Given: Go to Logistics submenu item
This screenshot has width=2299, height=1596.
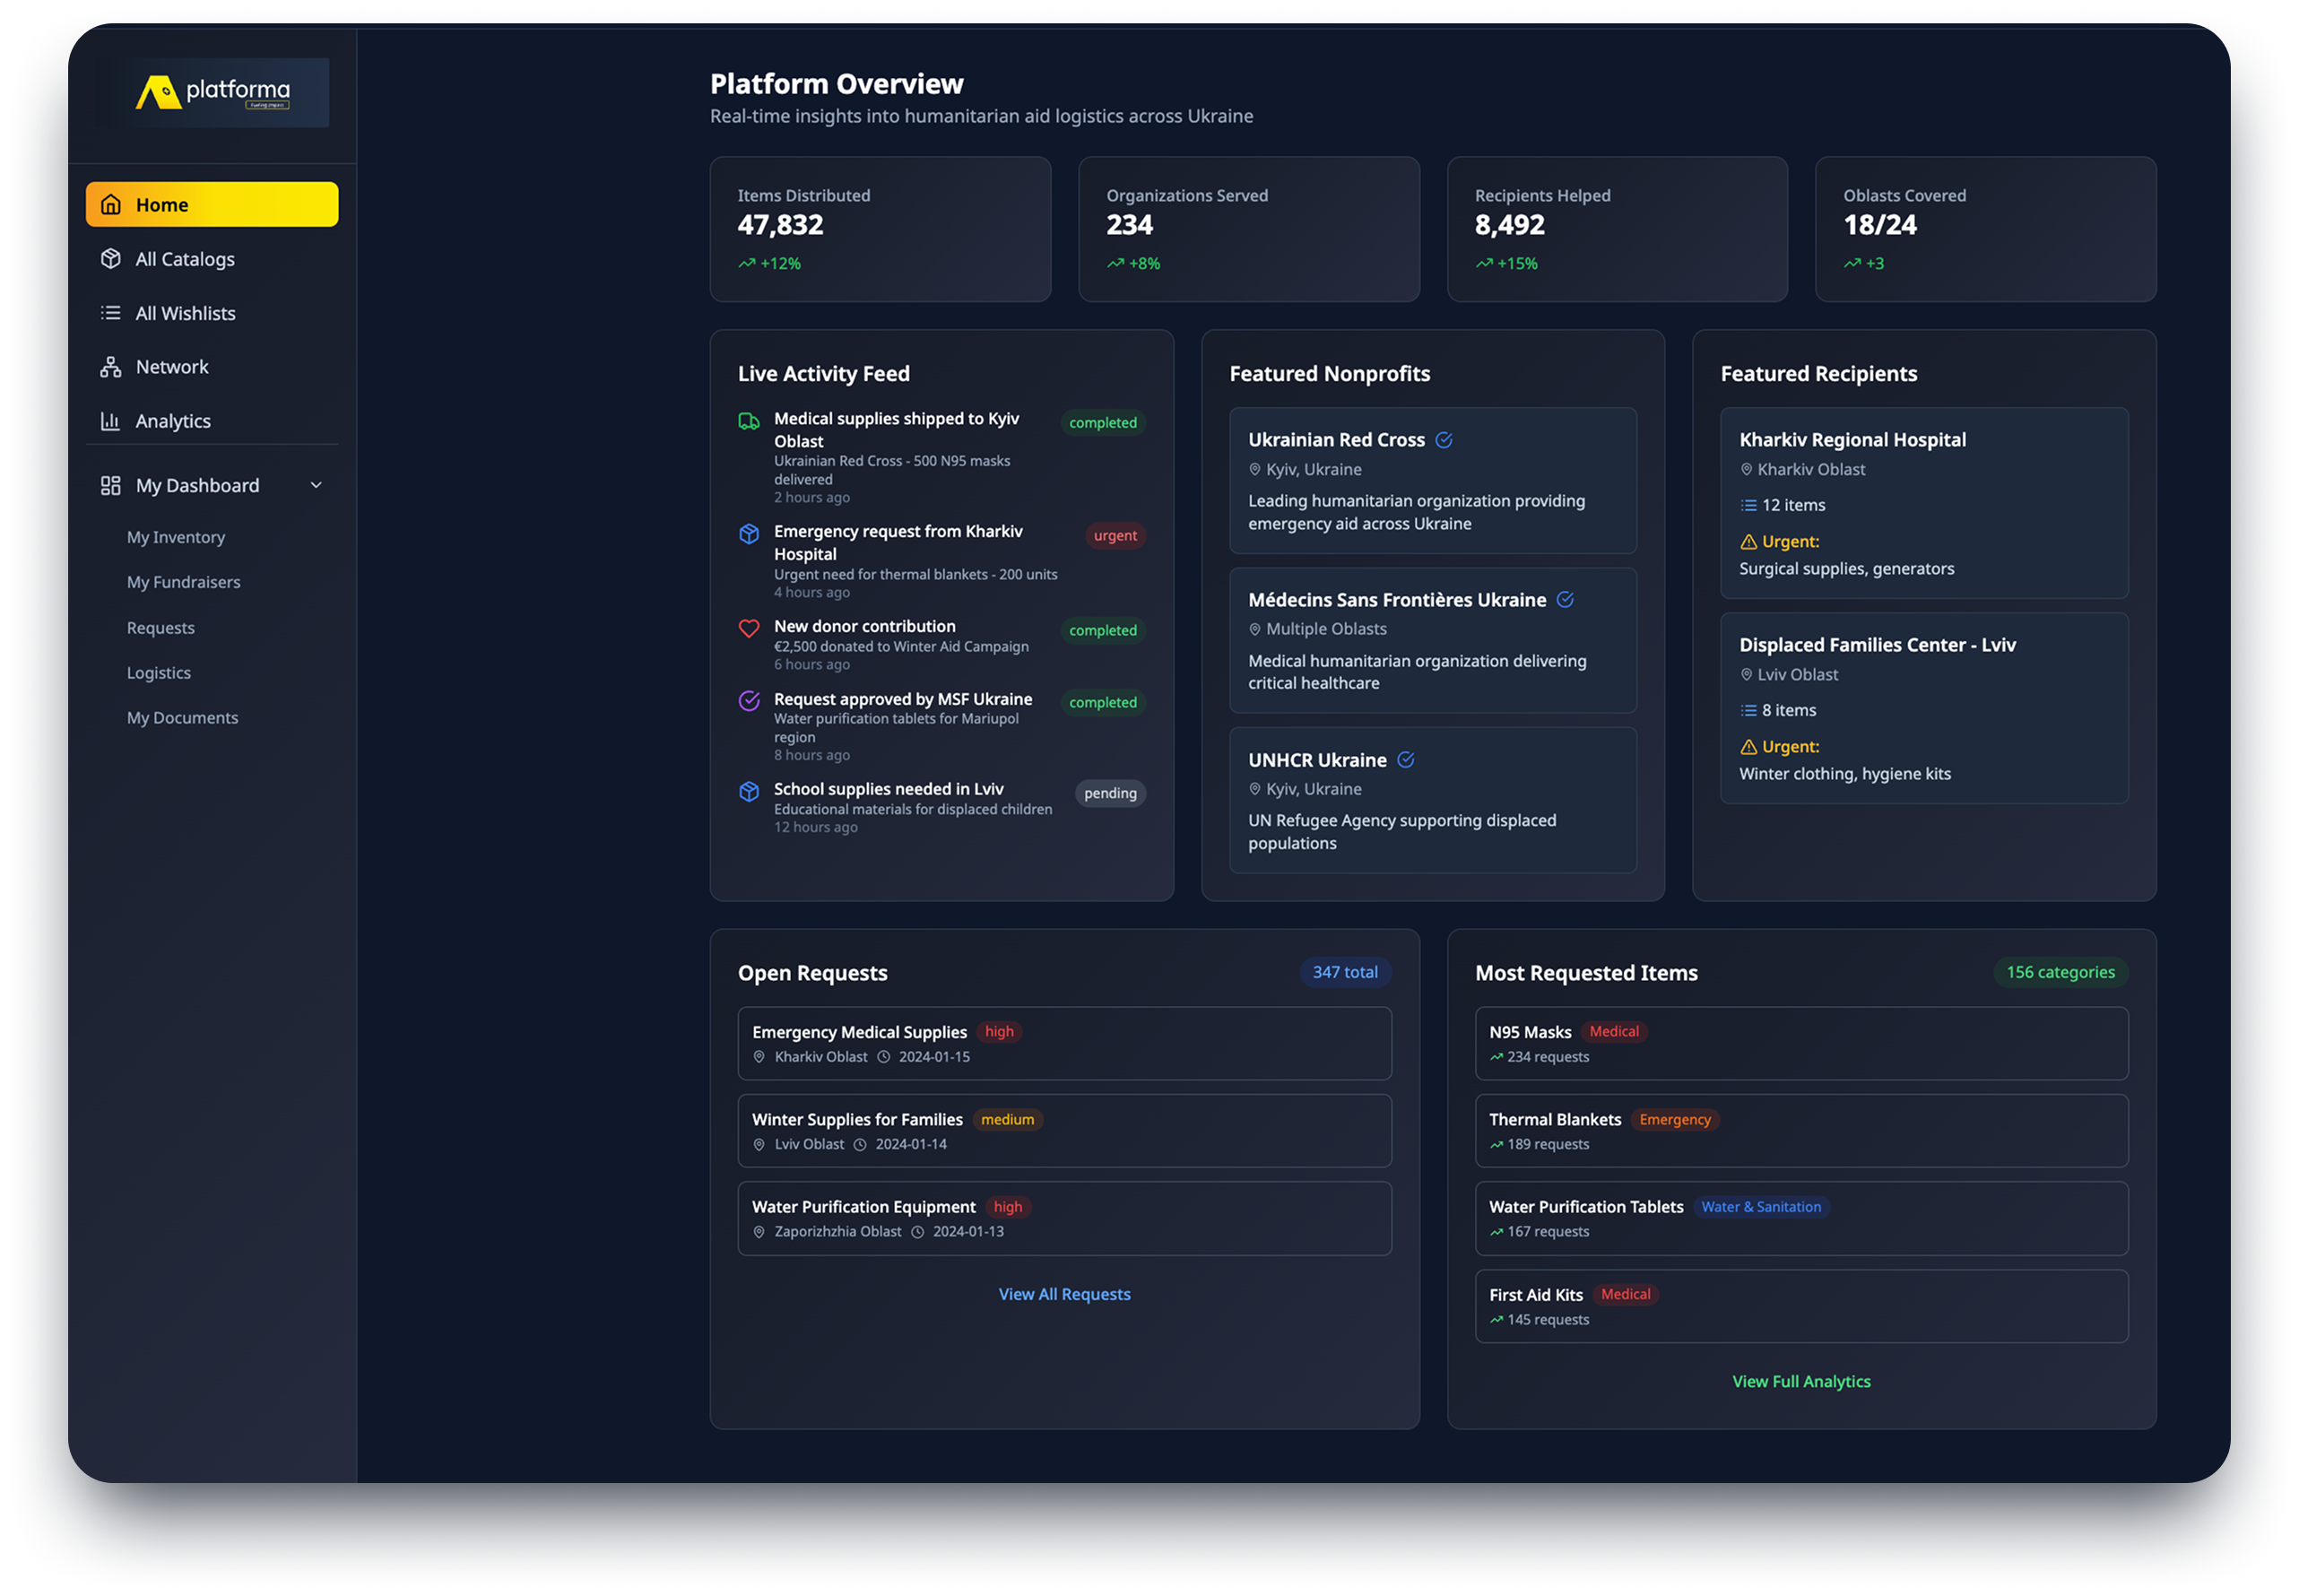Looking at the screenshot, I should tap(159, 673).
